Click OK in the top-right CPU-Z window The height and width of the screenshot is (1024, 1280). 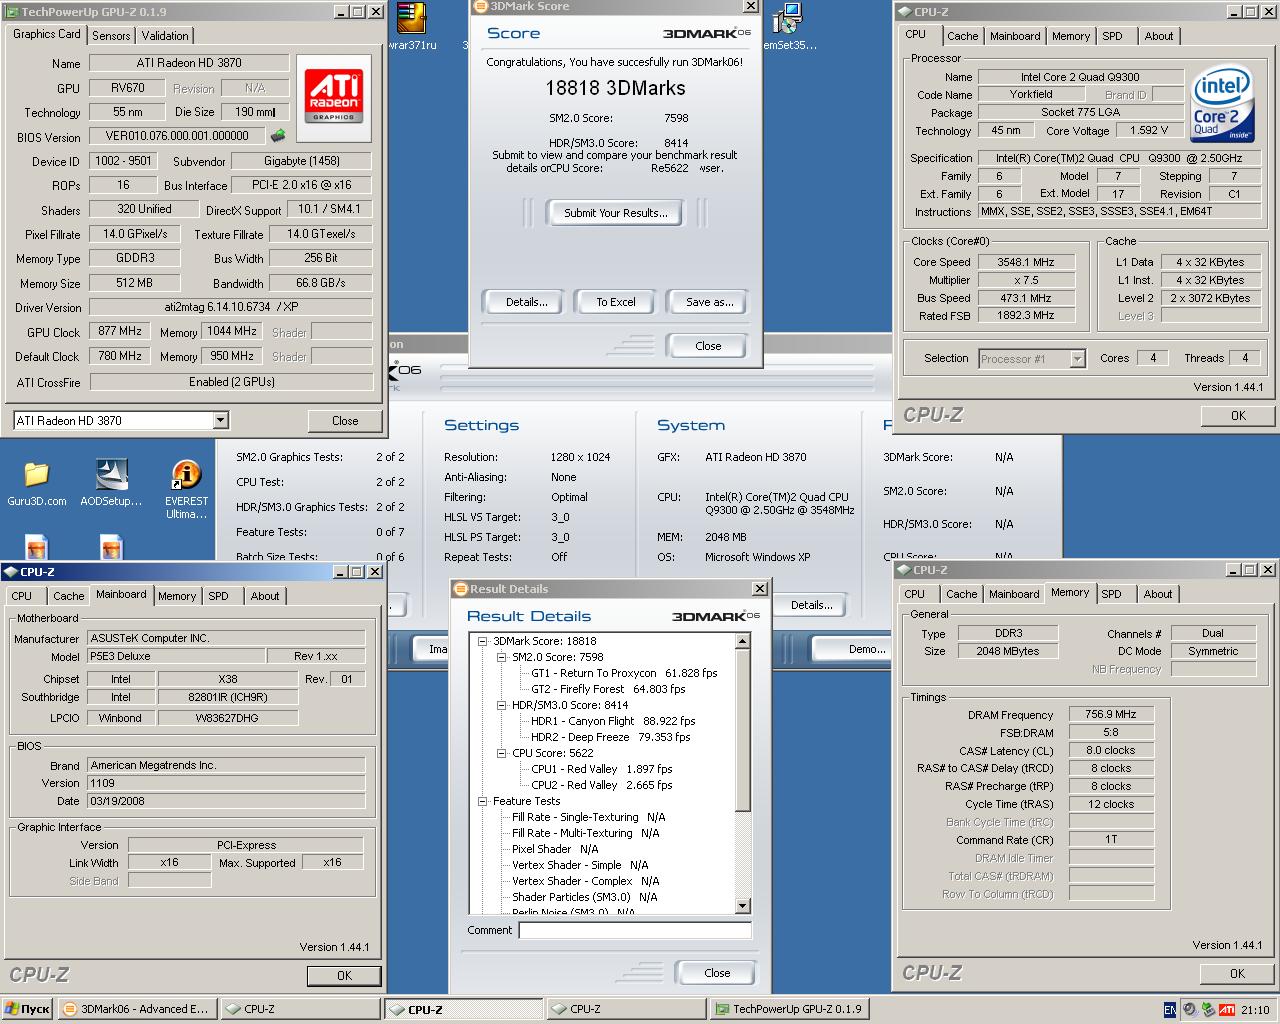pyautogui.click(x=1238, y=416)
